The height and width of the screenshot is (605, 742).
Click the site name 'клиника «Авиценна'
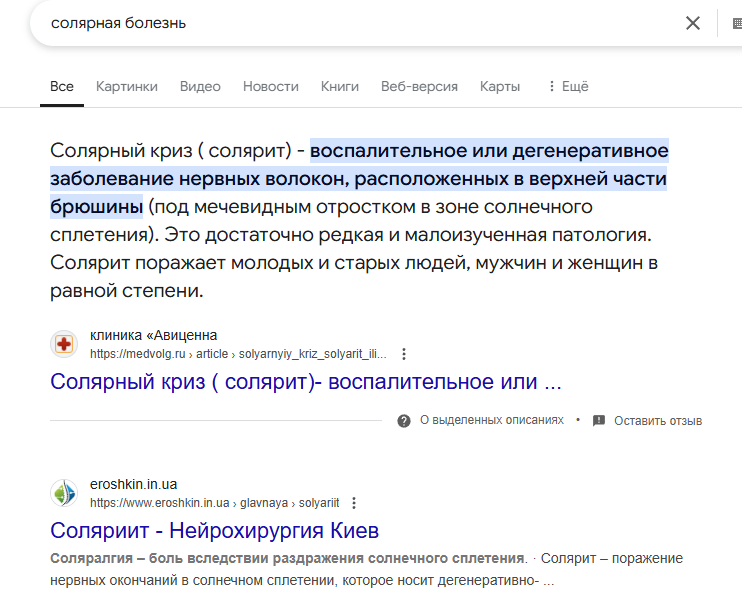[153, 335]
